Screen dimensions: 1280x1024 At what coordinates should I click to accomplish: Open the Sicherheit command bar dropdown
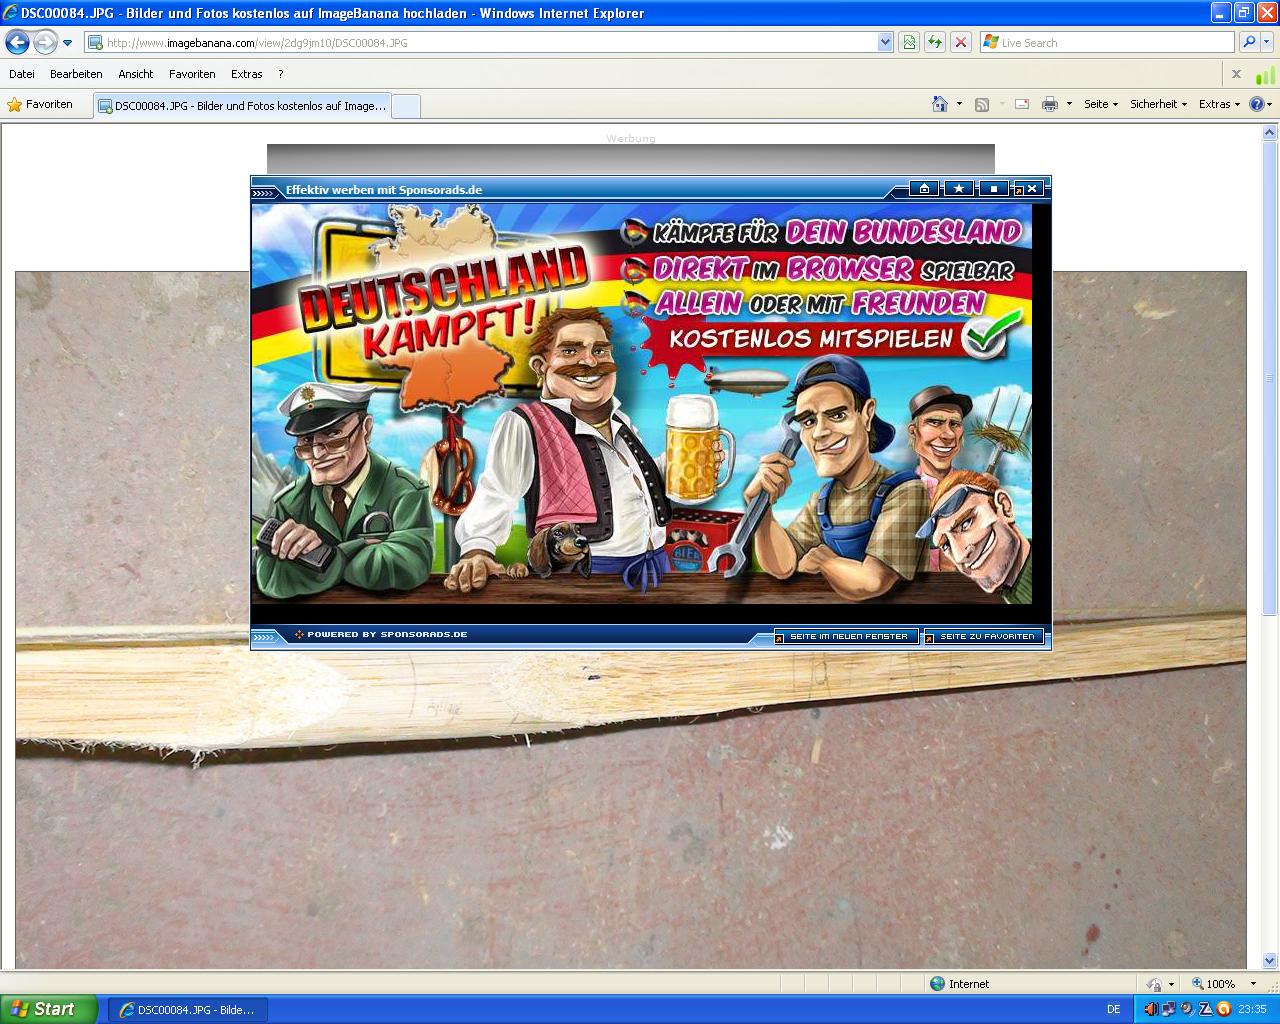(x=1158, y=104)
